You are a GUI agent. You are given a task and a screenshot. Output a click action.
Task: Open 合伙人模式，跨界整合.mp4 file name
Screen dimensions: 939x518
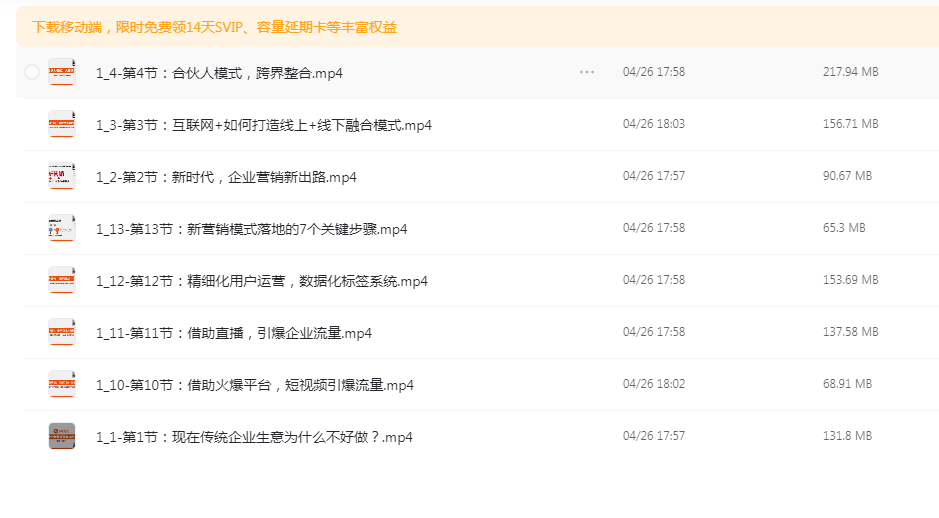point(219,73)
